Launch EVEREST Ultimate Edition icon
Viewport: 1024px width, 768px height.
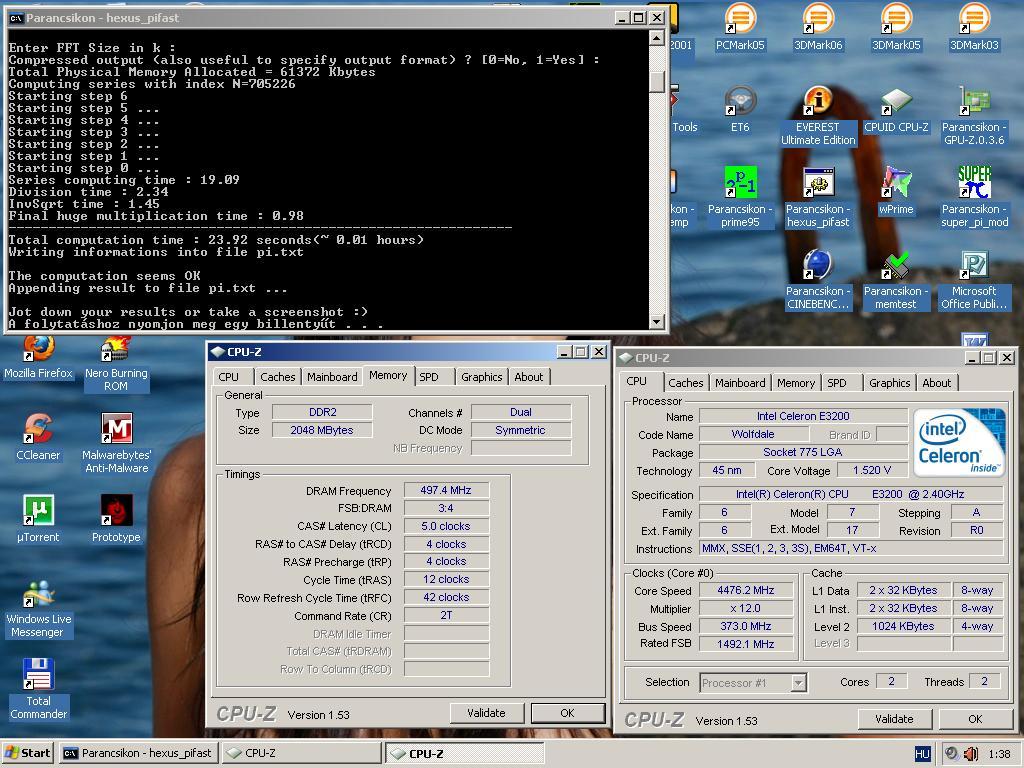click(818, 116)
